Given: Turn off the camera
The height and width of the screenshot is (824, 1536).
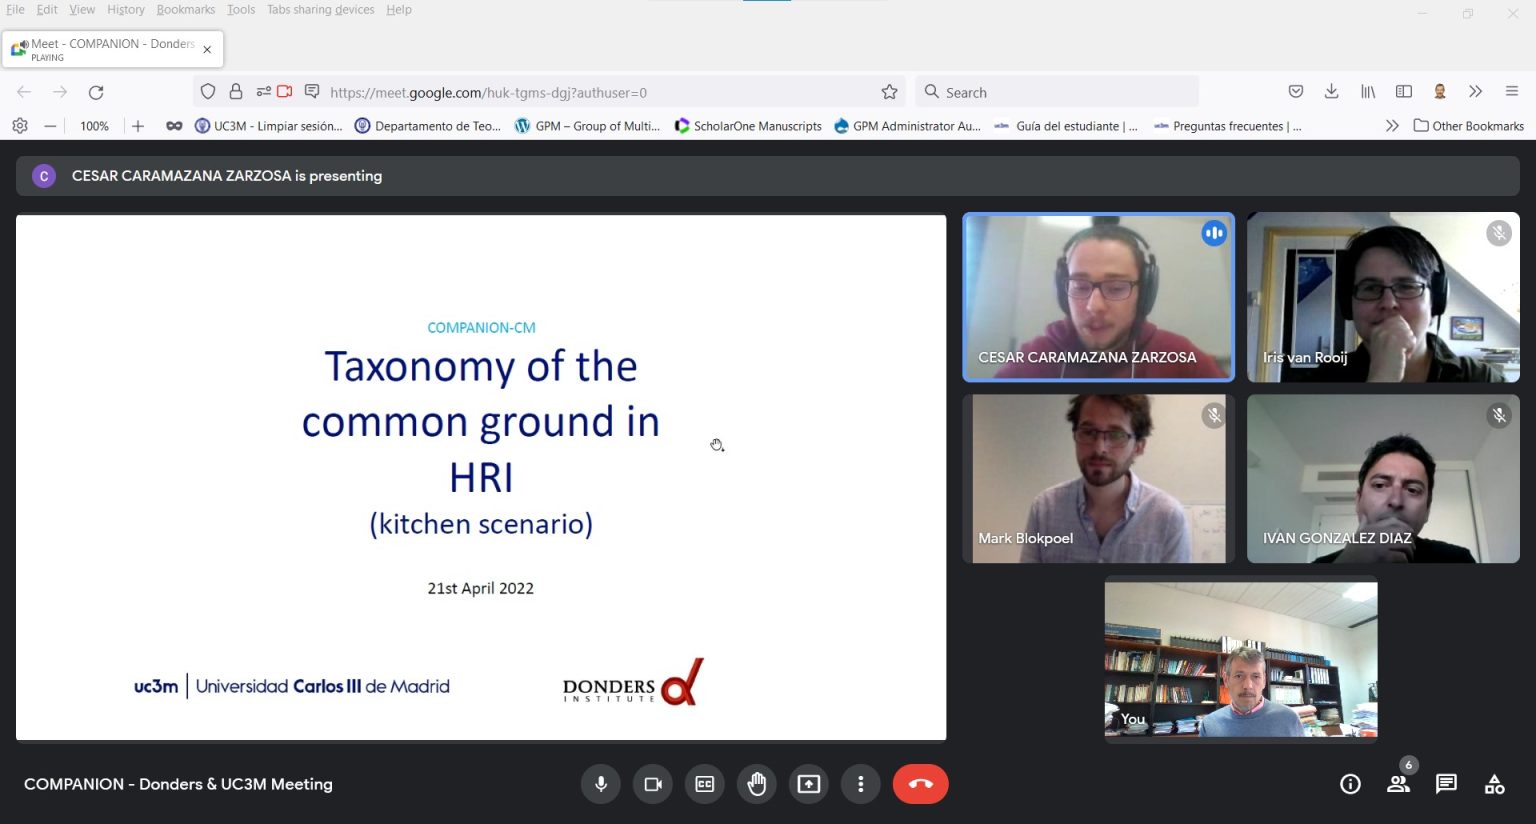Looking at the screenshot, I should (x=653, y=784).
